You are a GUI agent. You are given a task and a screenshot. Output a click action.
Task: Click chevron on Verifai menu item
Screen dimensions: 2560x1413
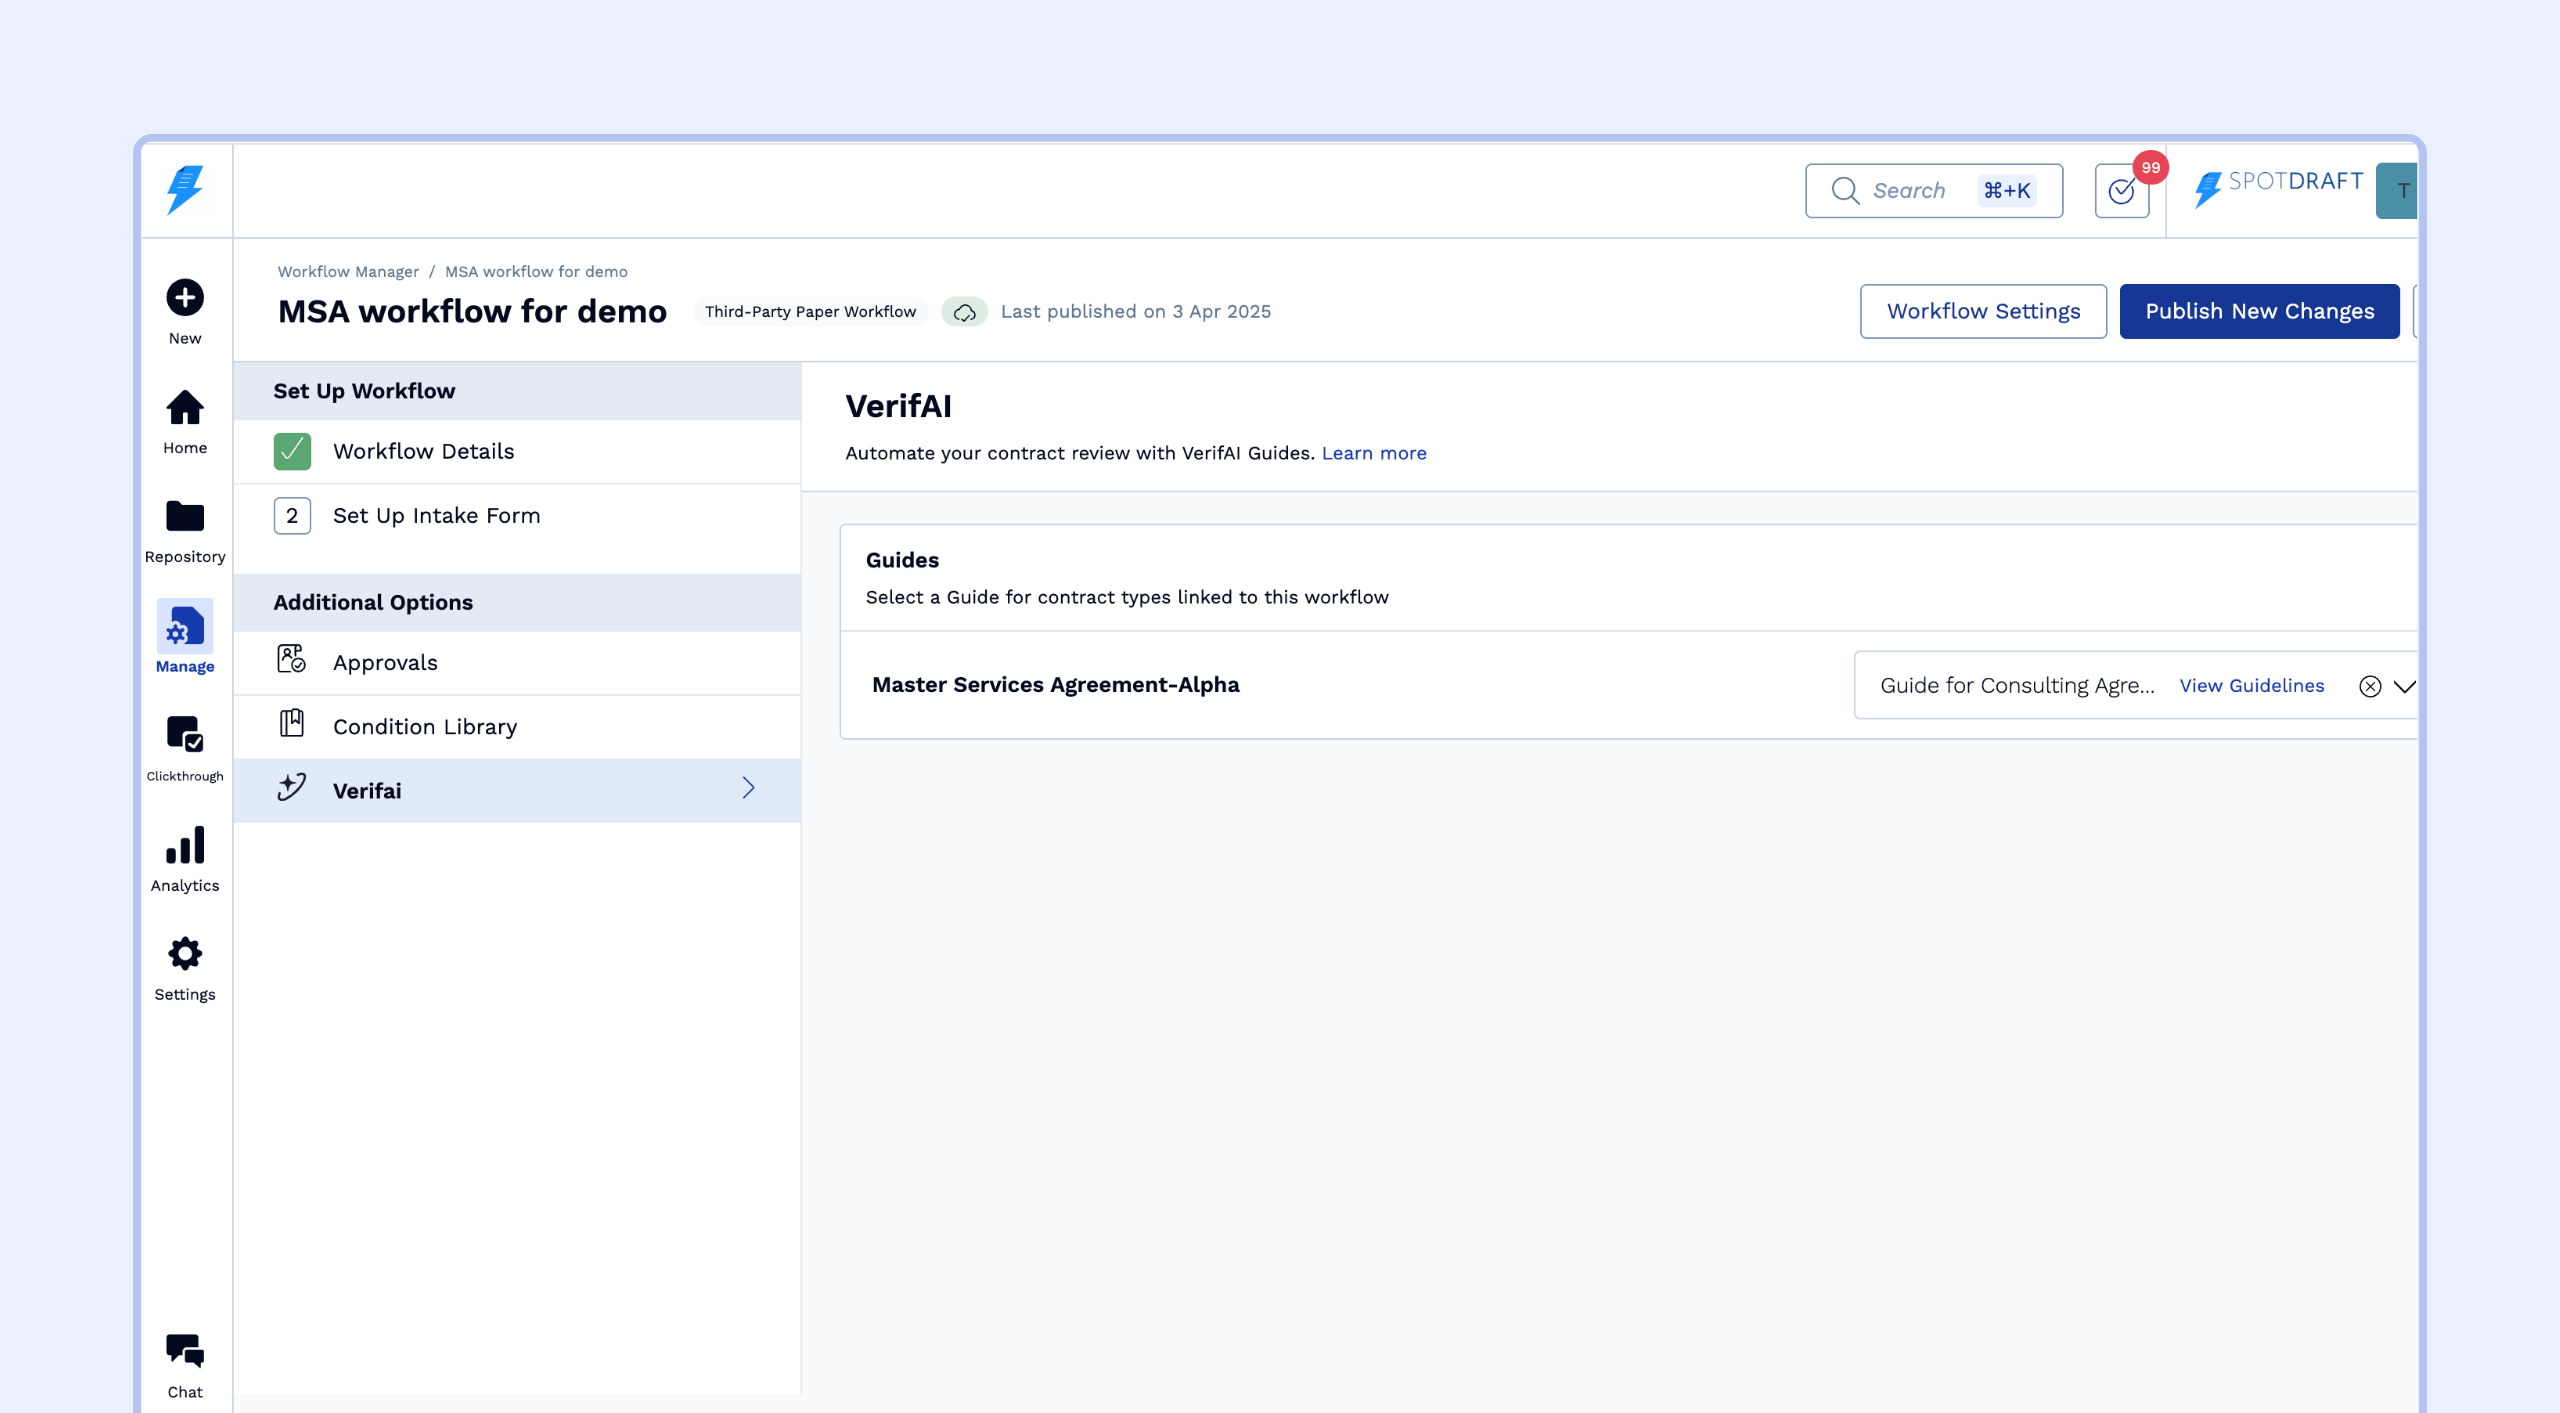[x=748, y=788]
